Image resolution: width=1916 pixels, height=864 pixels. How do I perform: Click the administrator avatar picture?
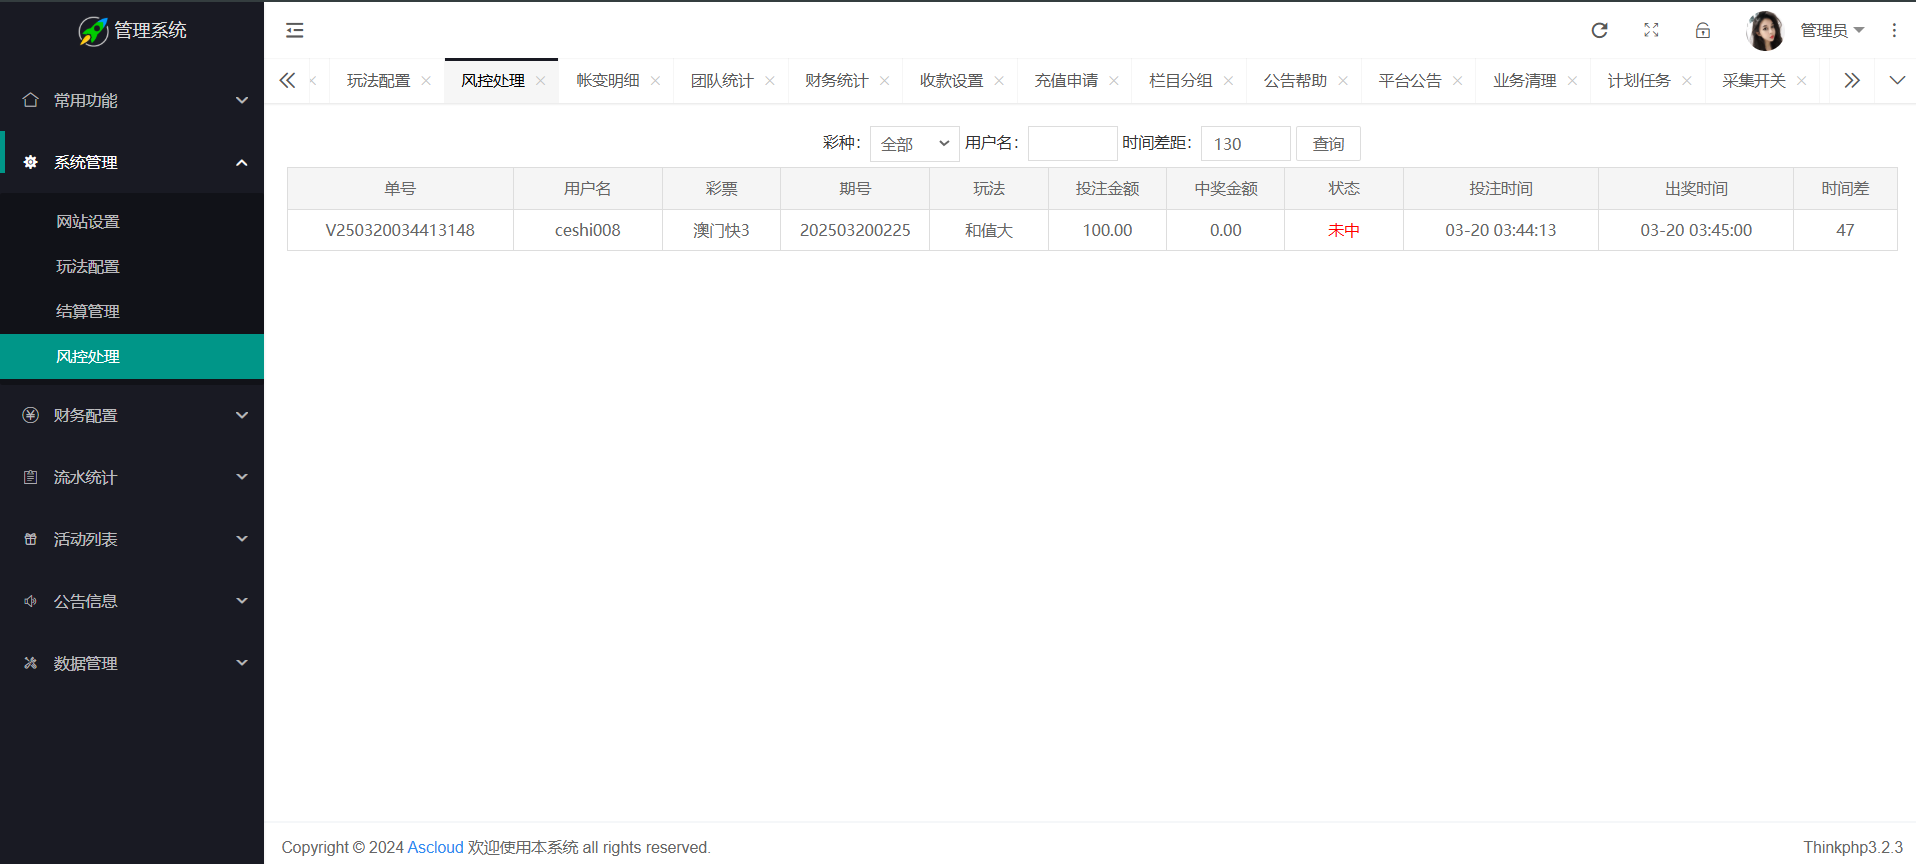point(1765,30)
